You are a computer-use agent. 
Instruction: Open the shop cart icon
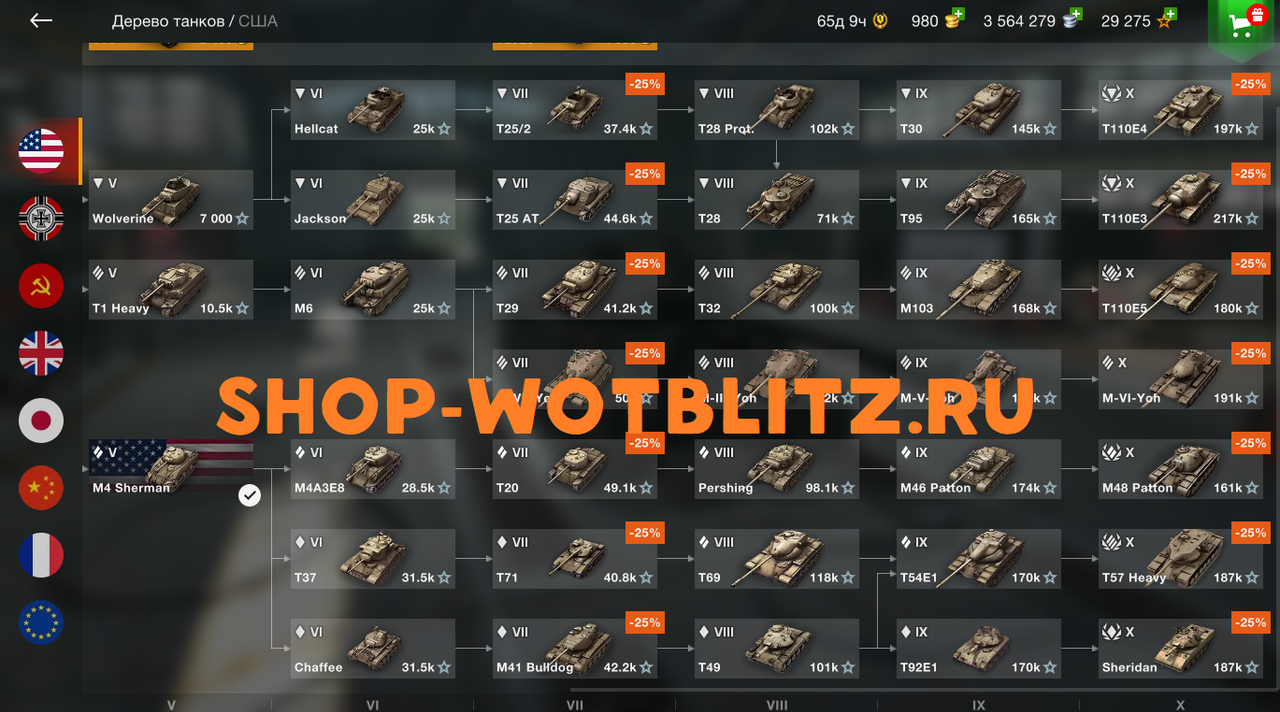click(1244, 24)
